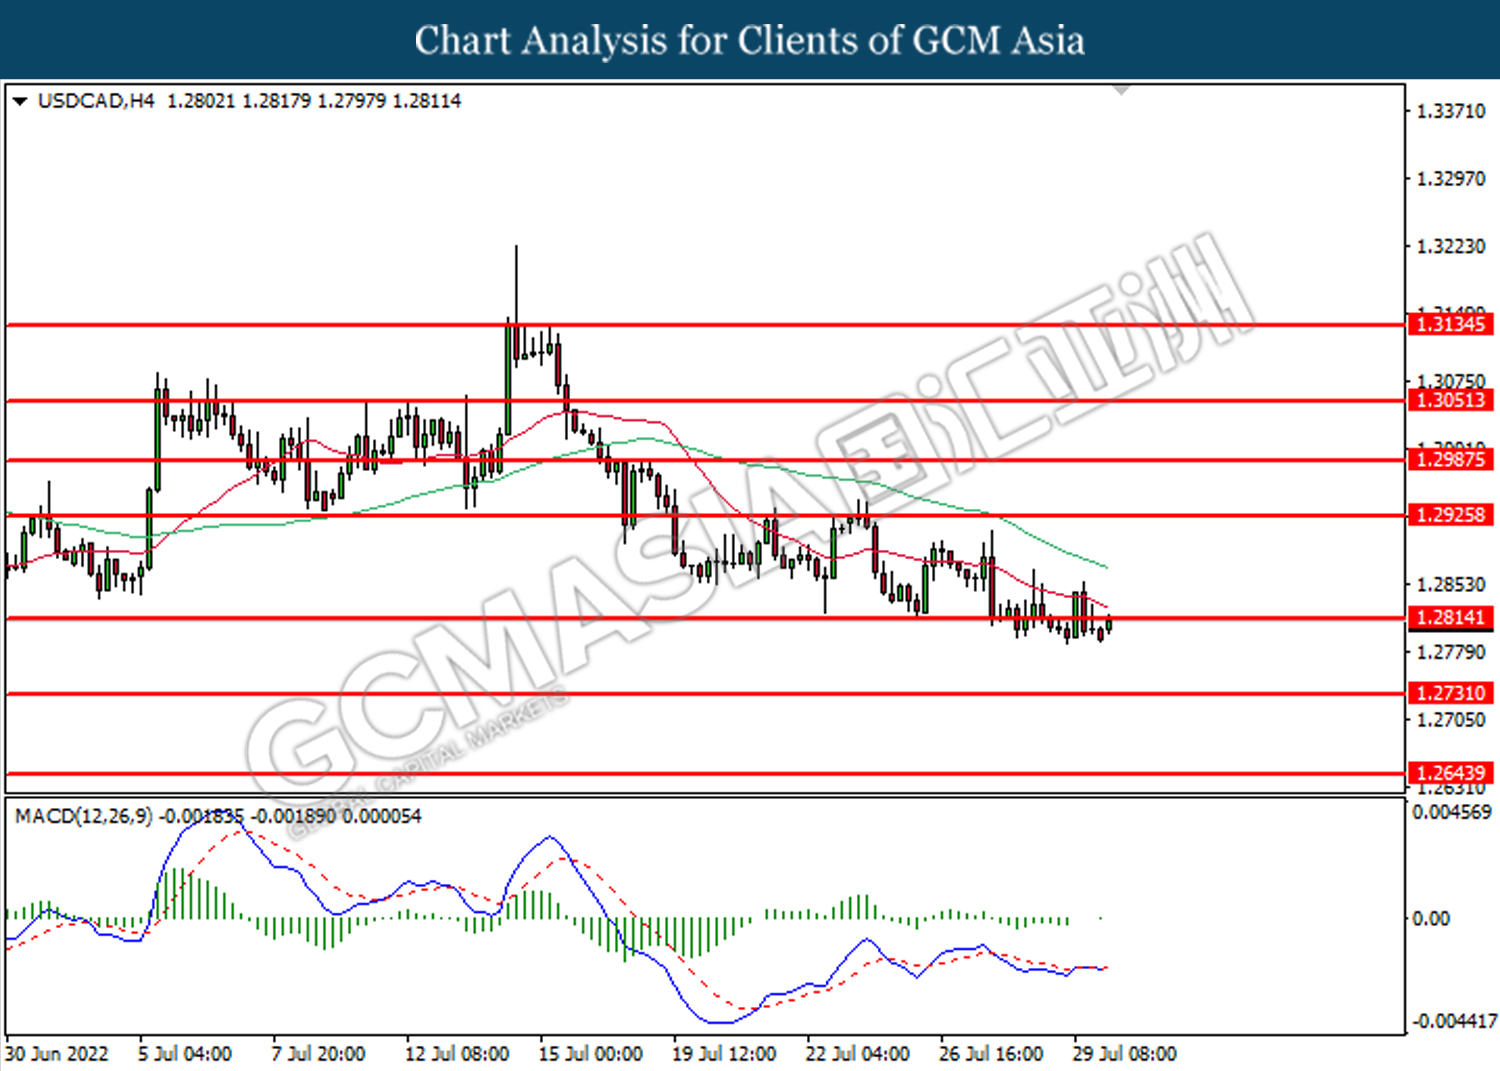Click the 7 Jul 20:00 time label
Viewport: 1500px width, 1071px height.
coord(318,1054)
